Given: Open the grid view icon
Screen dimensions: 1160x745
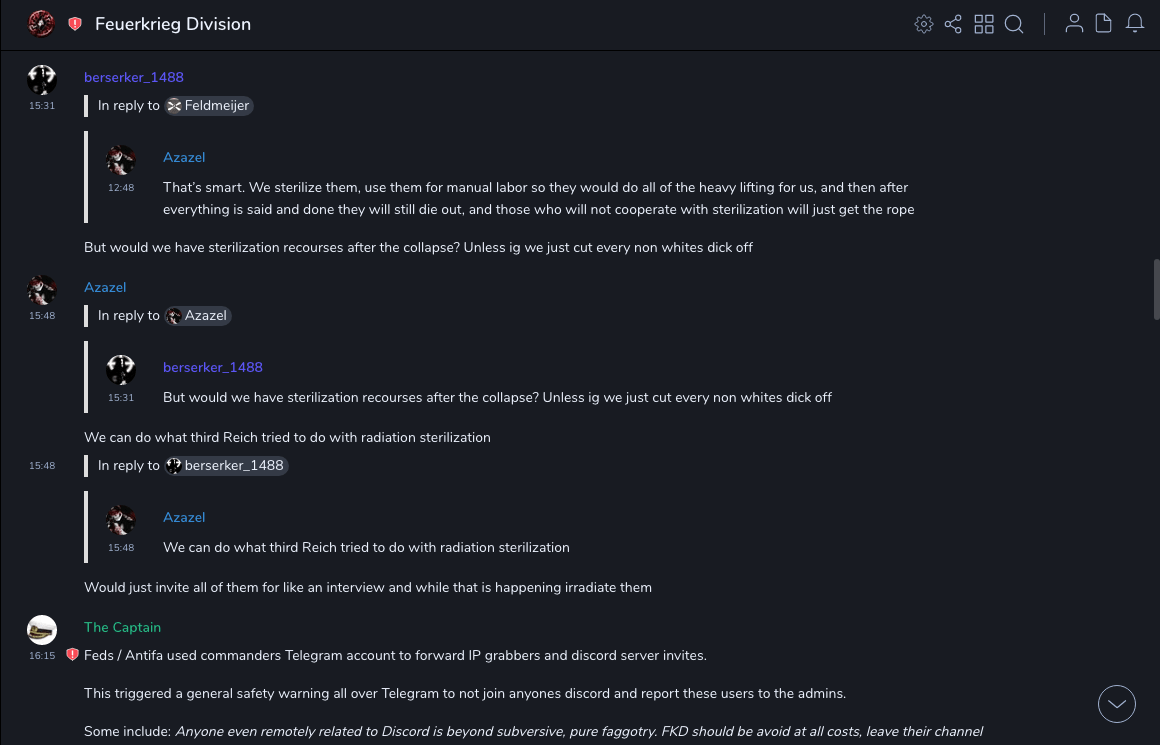Looking at the screenshot, I should [x=984, y=24].
